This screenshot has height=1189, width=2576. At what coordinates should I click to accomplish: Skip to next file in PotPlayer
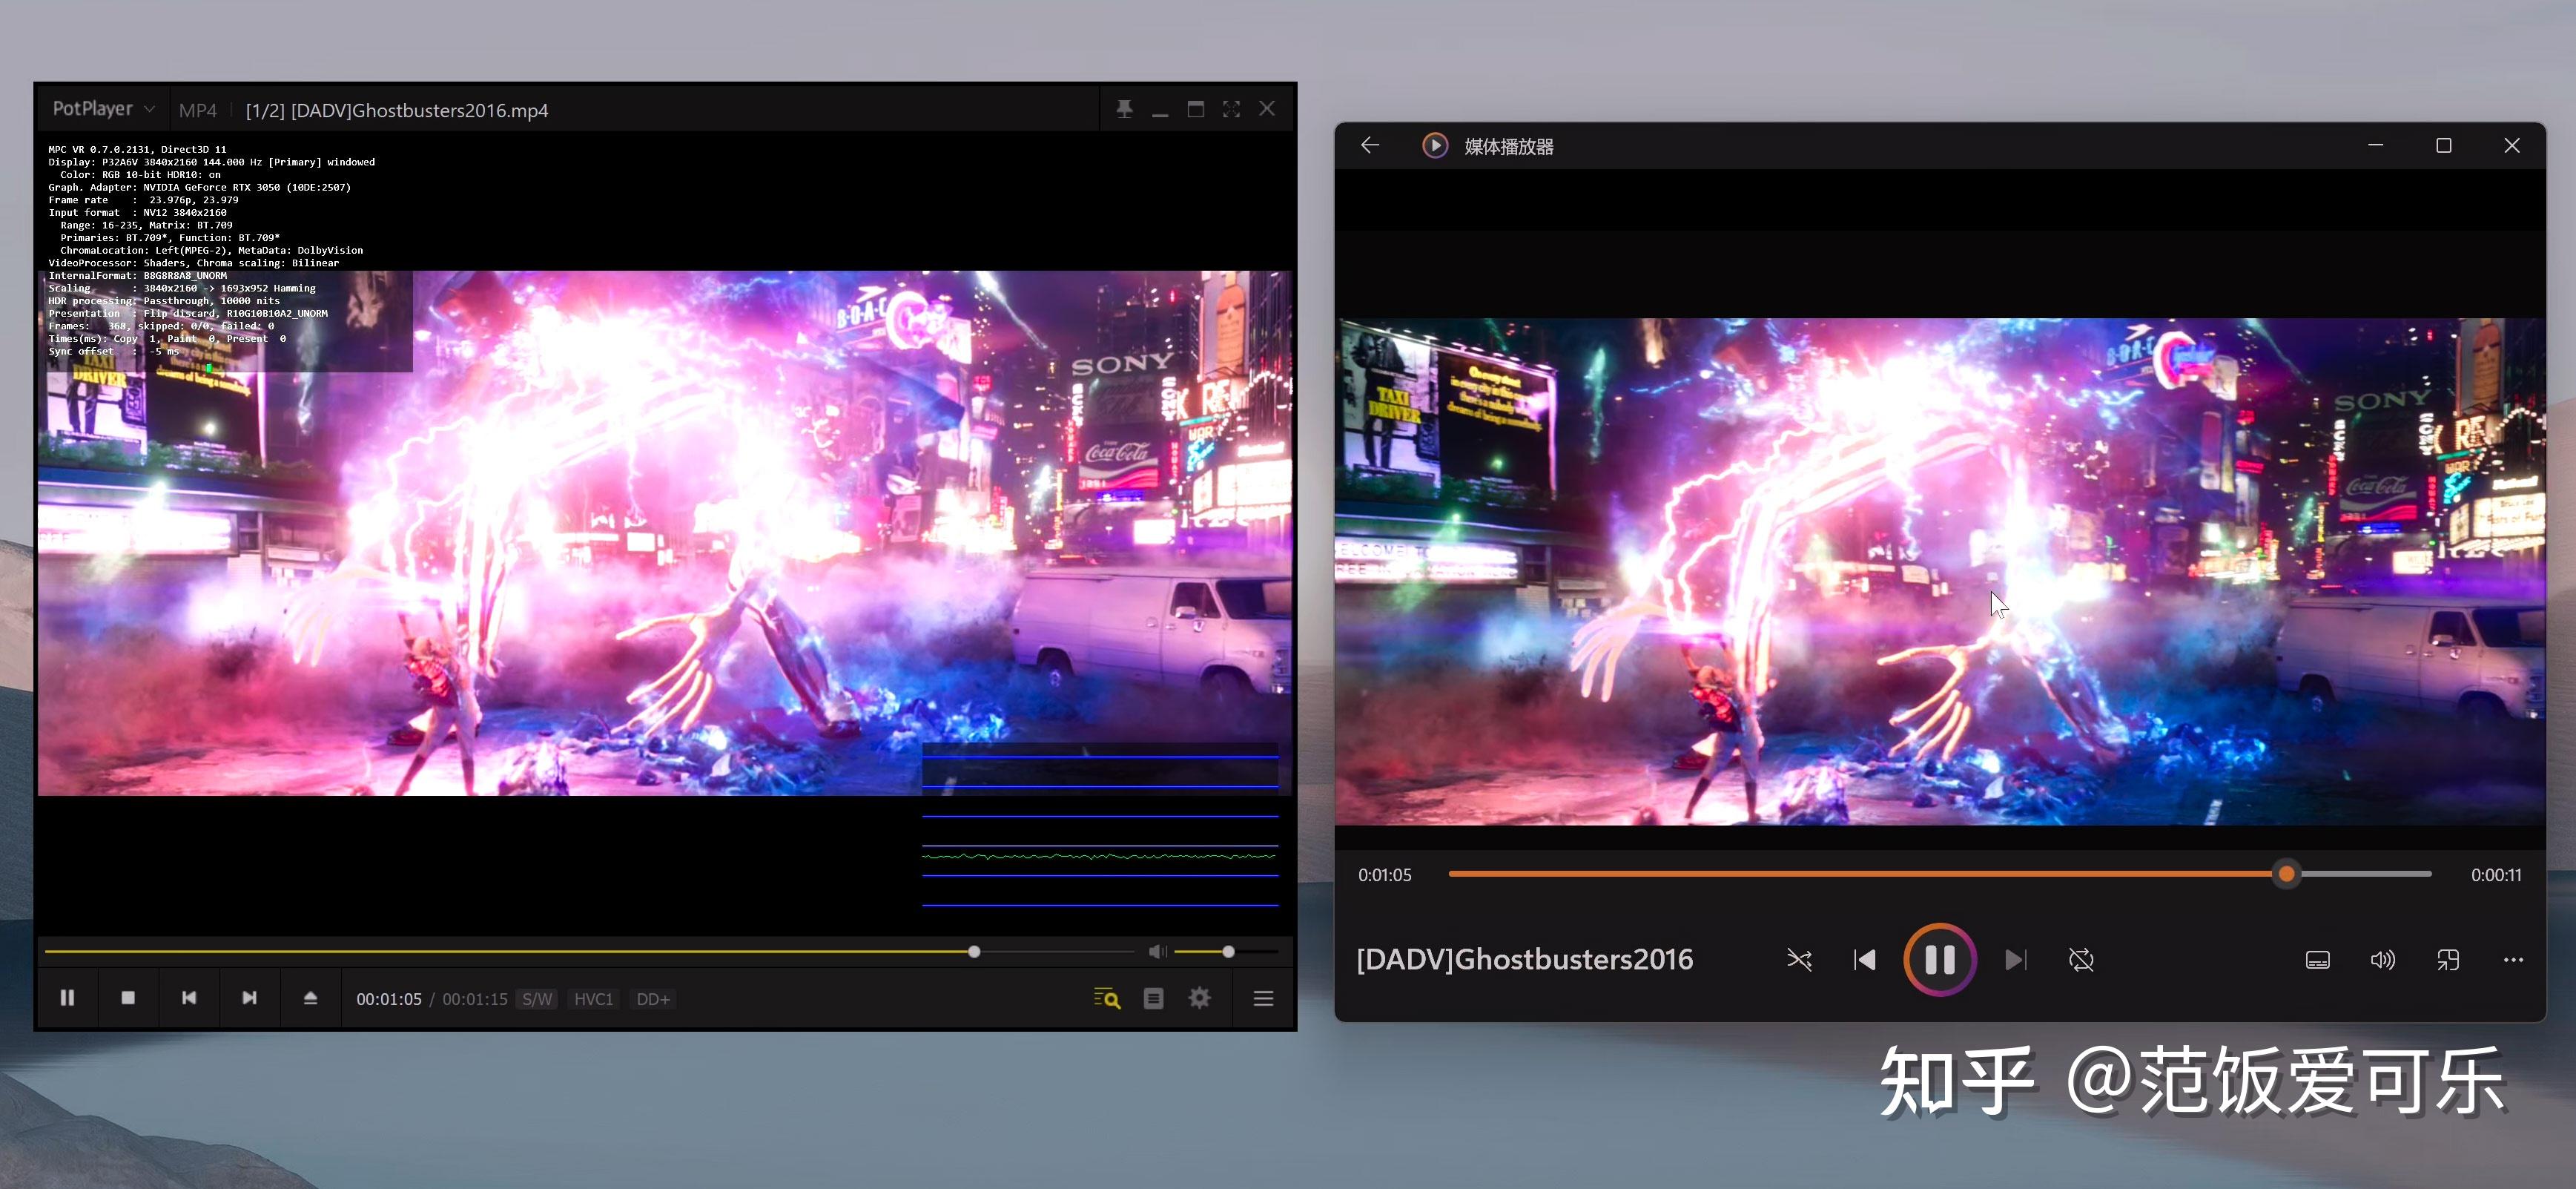point(250,998)
